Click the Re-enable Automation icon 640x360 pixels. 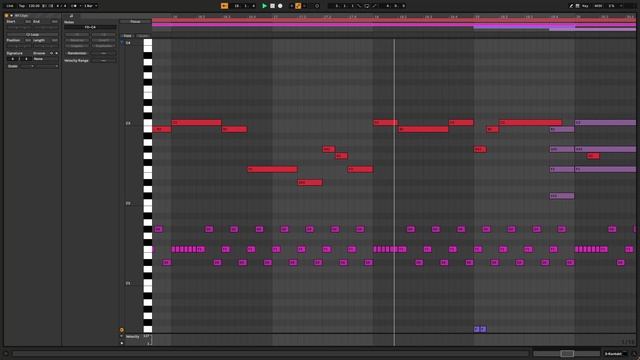pos(304,6)
